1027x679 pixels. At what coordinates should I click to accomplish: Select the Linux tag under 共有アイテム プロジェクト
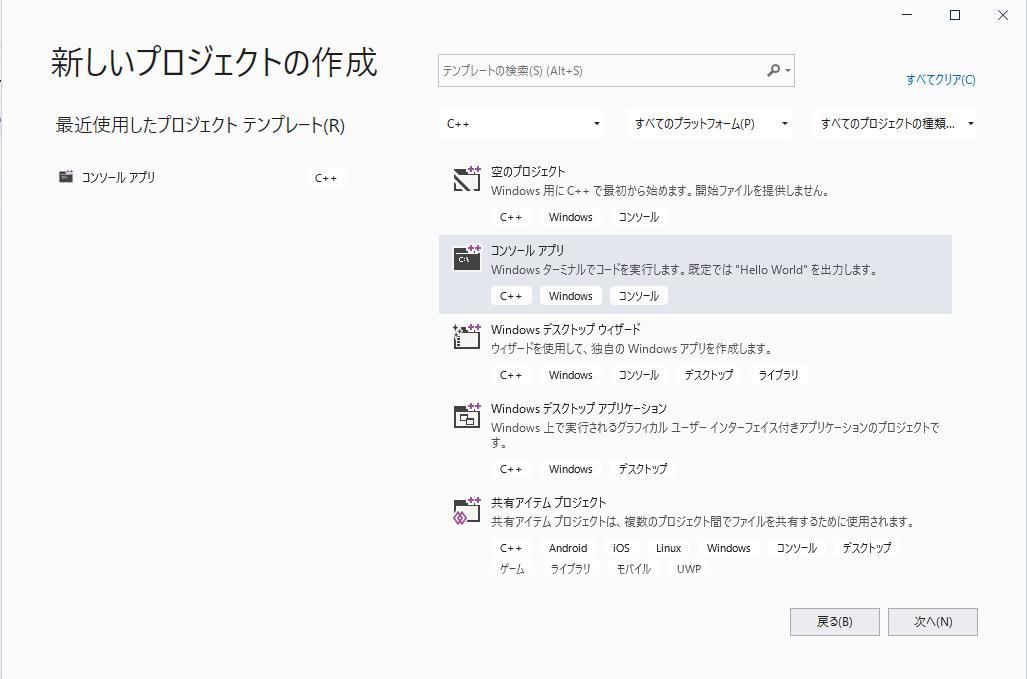tap(668, 547)
